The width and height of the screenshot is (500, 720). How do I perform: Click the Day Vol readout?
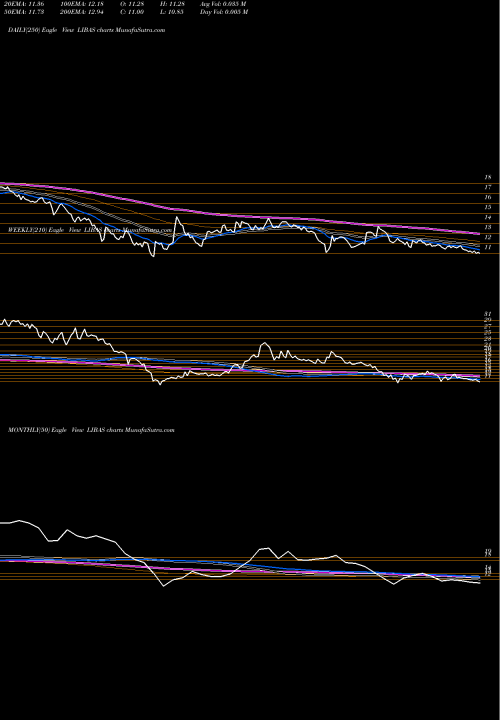click(x=224, y=12)
